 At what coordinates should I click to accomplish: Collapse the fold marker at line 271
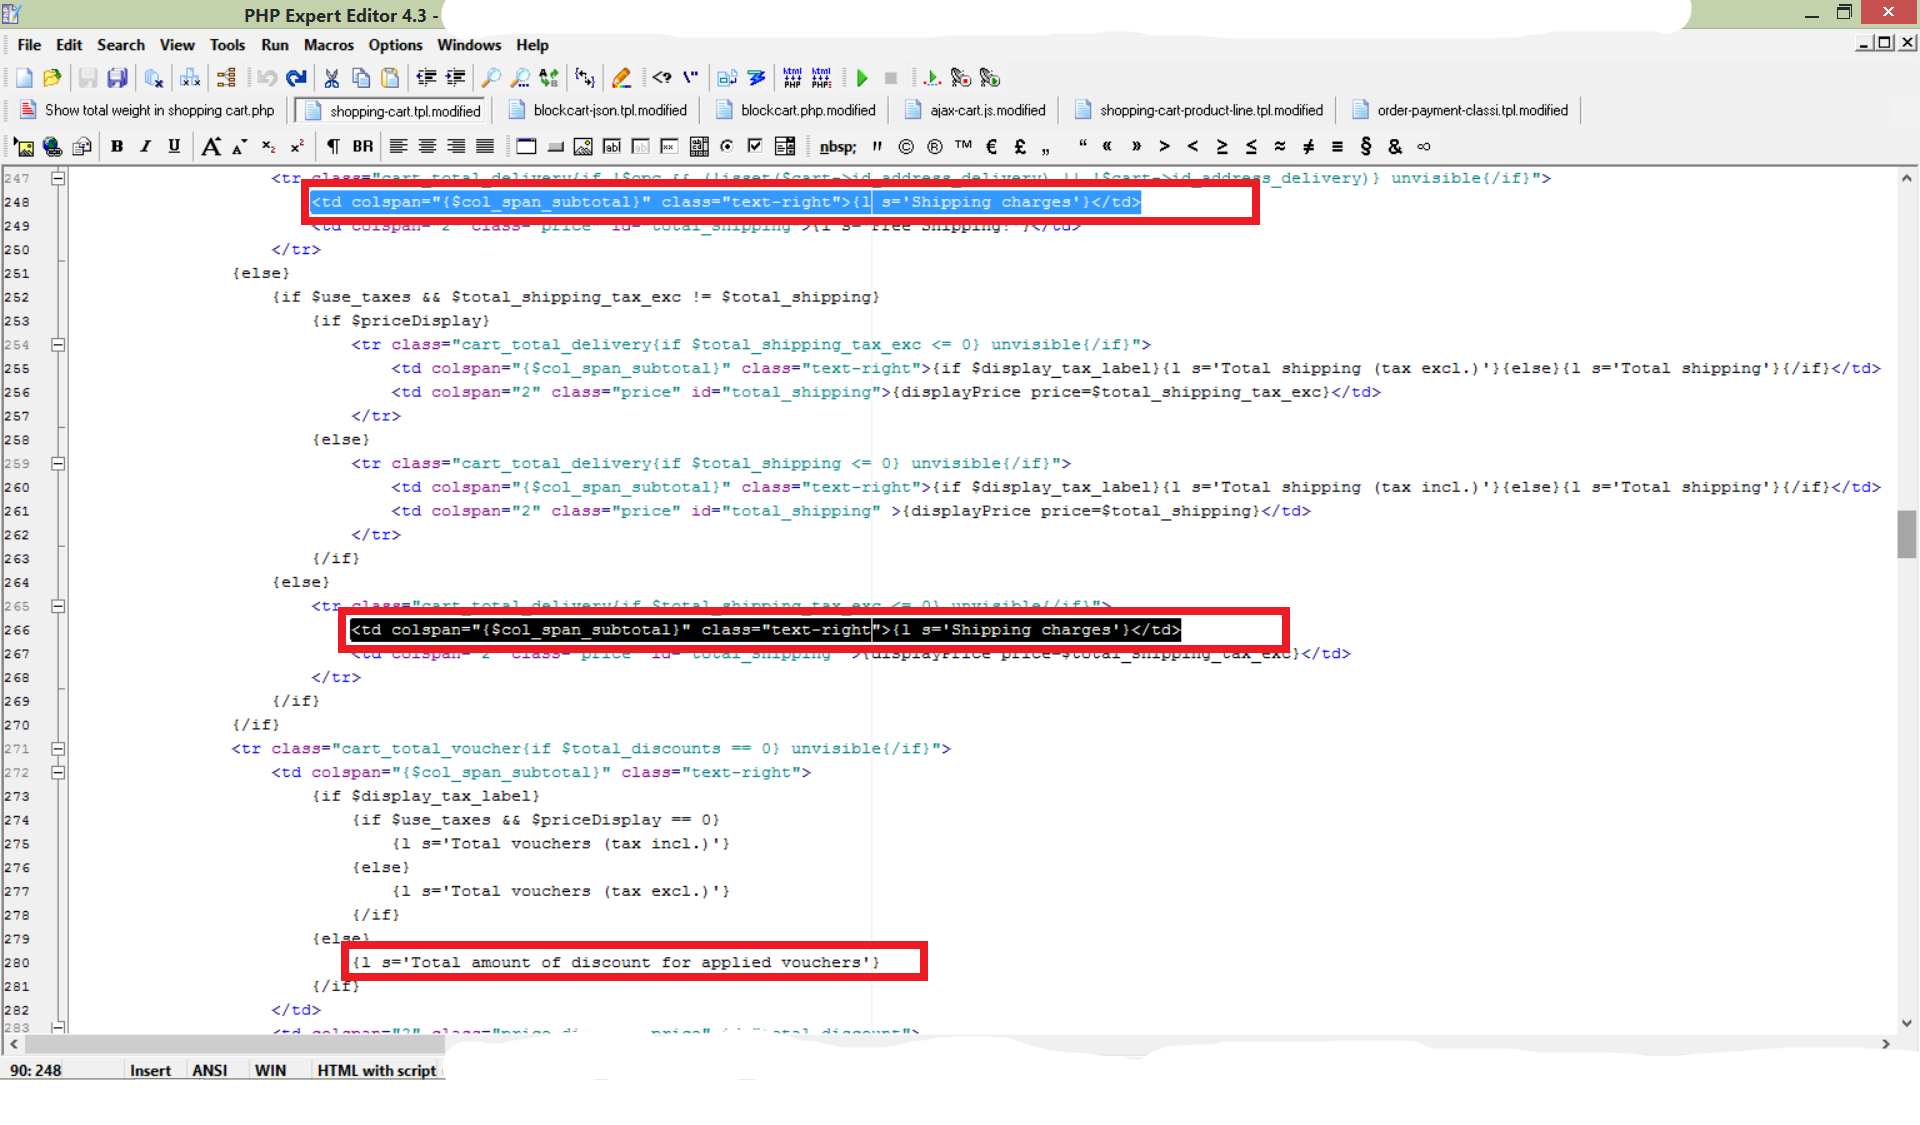58,749
